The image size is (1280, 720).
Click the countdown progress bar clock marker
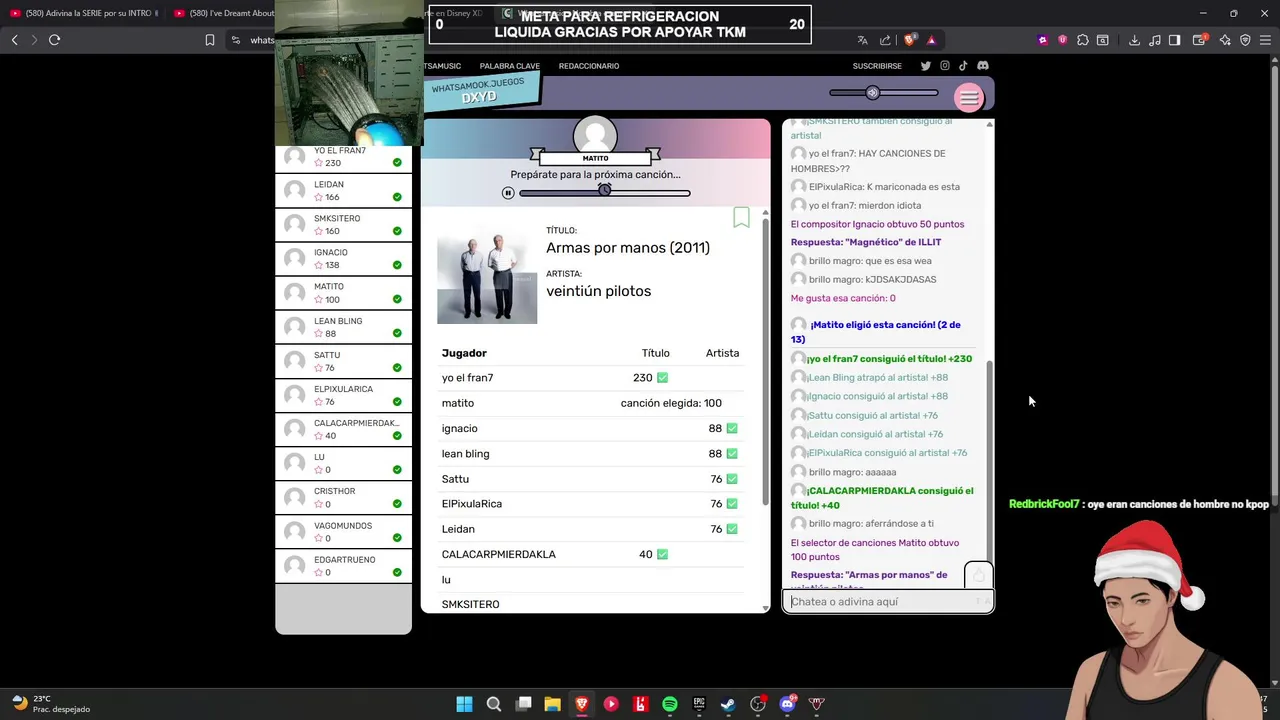tap(604, 189)
